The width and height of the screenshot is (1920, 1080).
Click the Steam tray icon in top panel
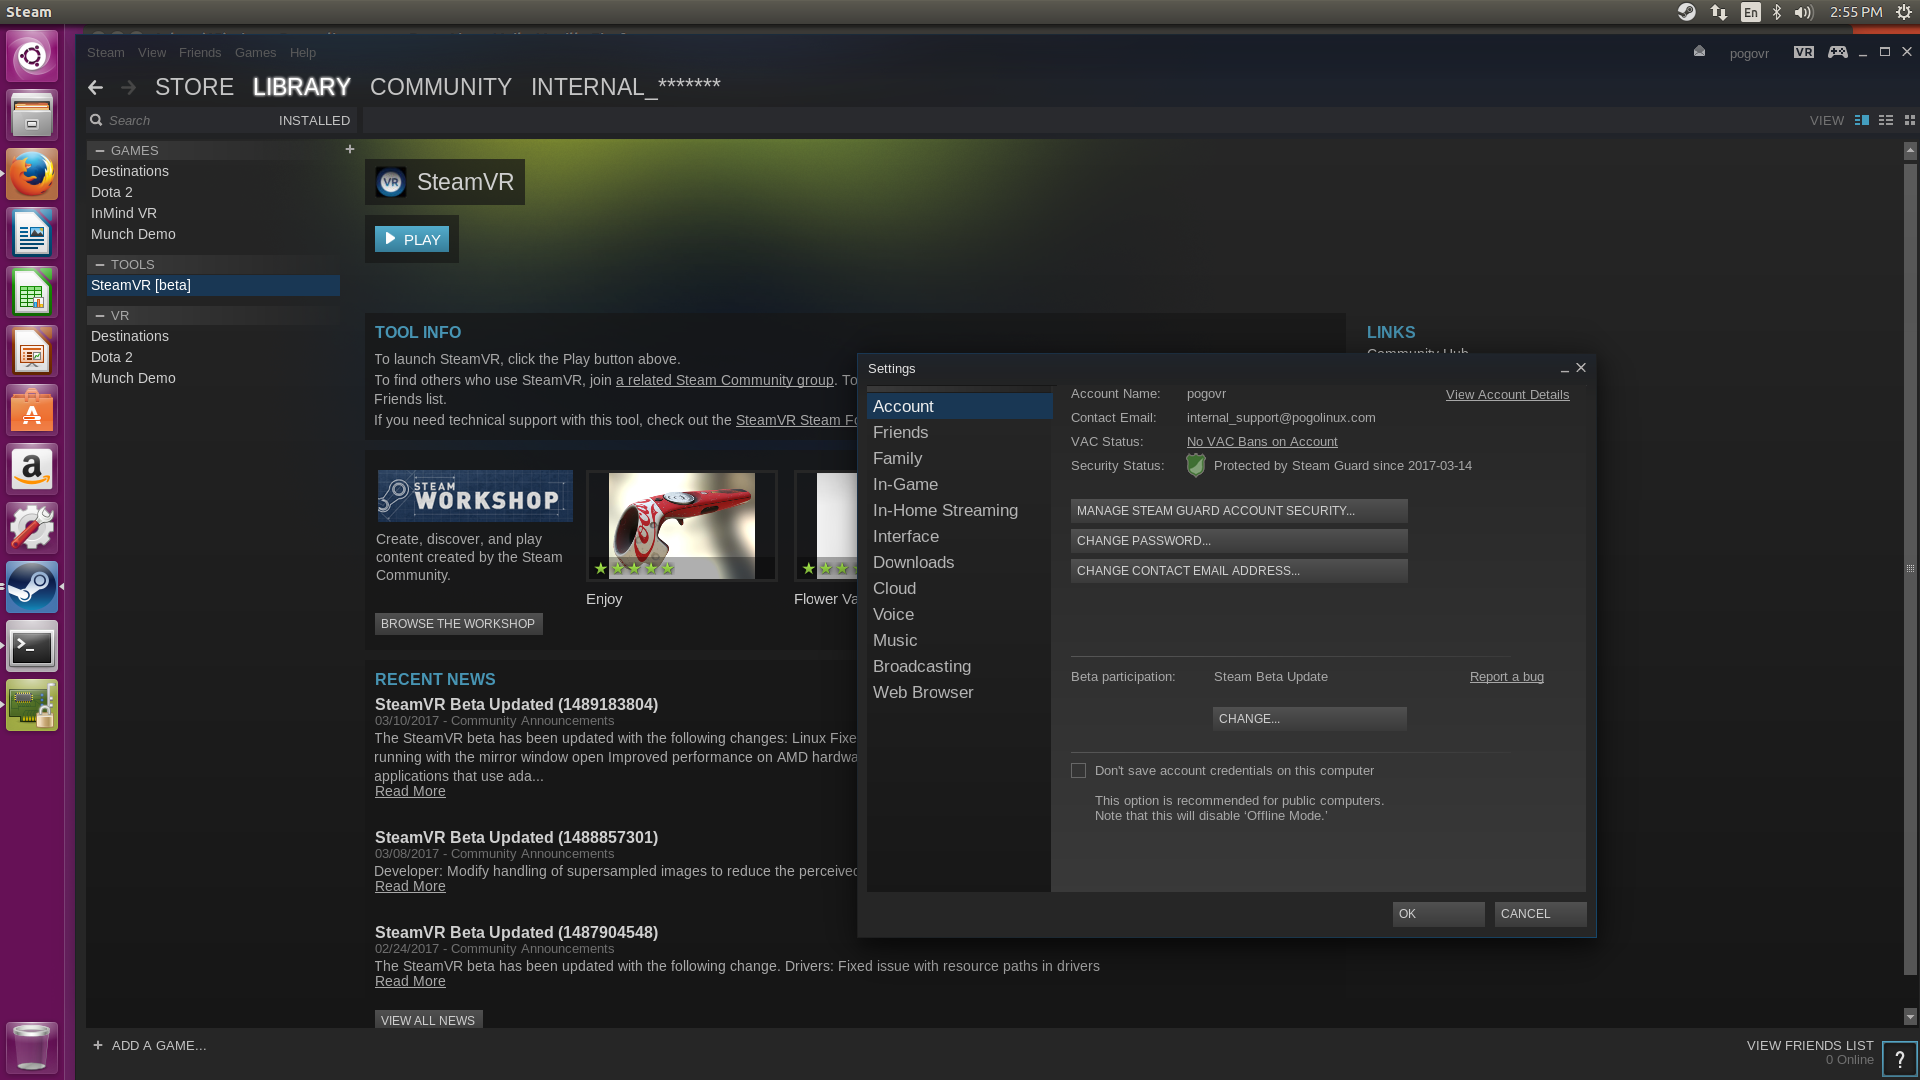pyautogui.click(x=1687, y=12)
